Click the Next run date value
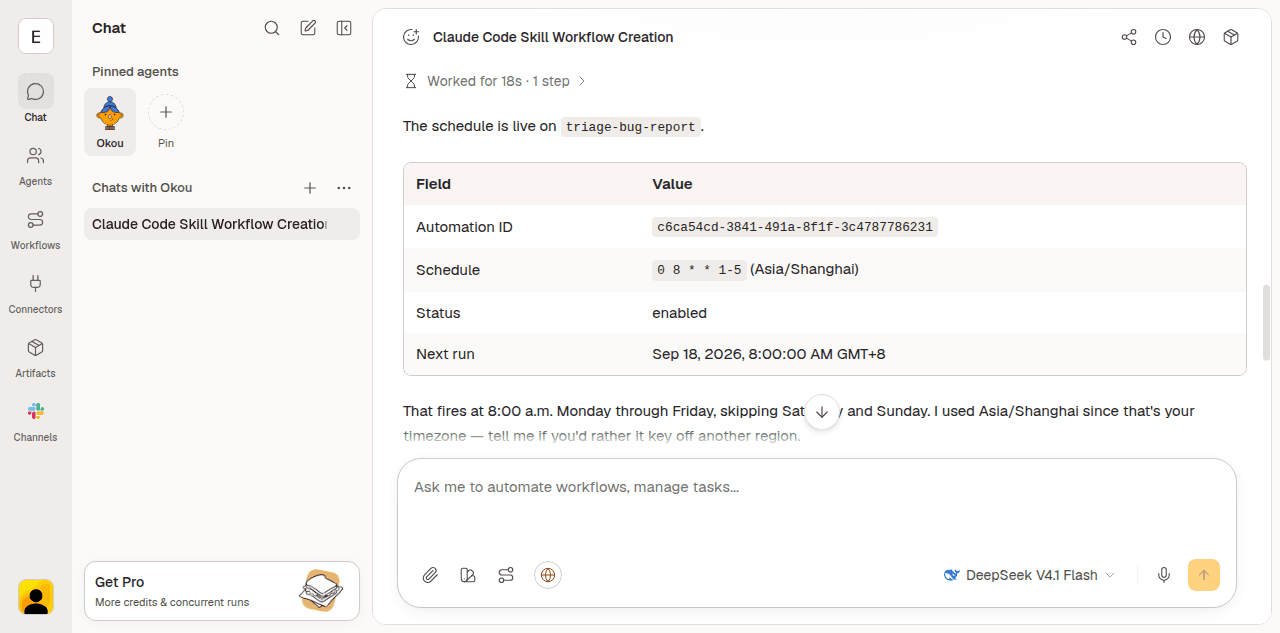Screen dimensions: 1280x633 pos(769,354)
